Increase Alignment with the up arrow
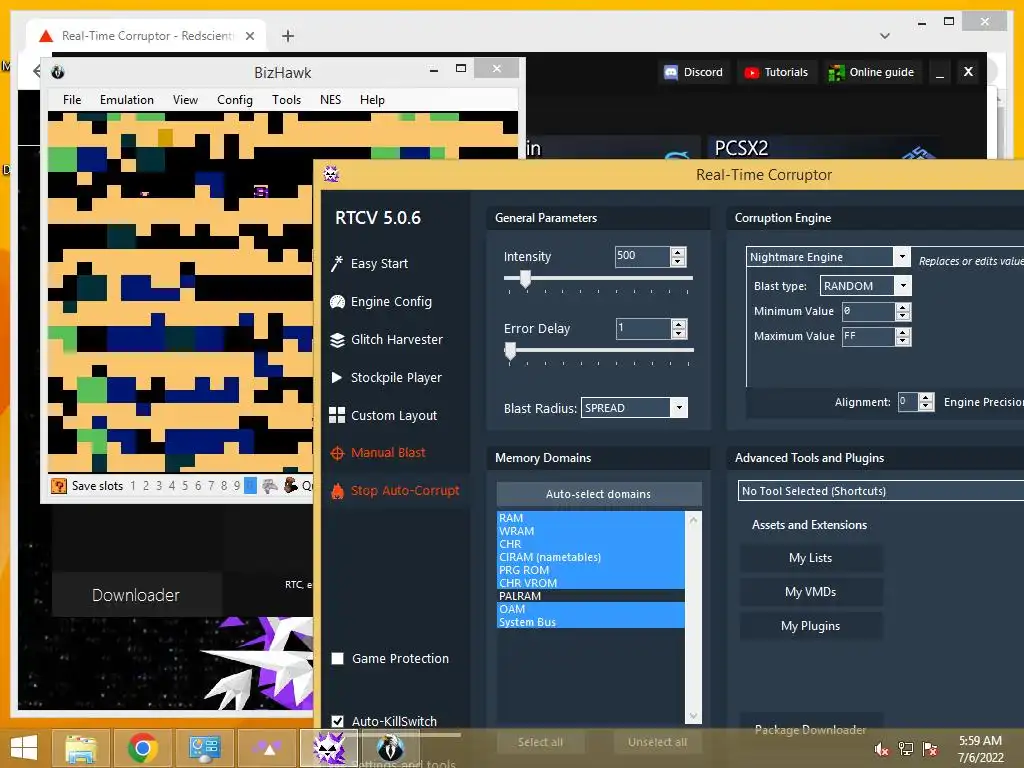This screenshot has height=768, width=1024. pos(925,398)
